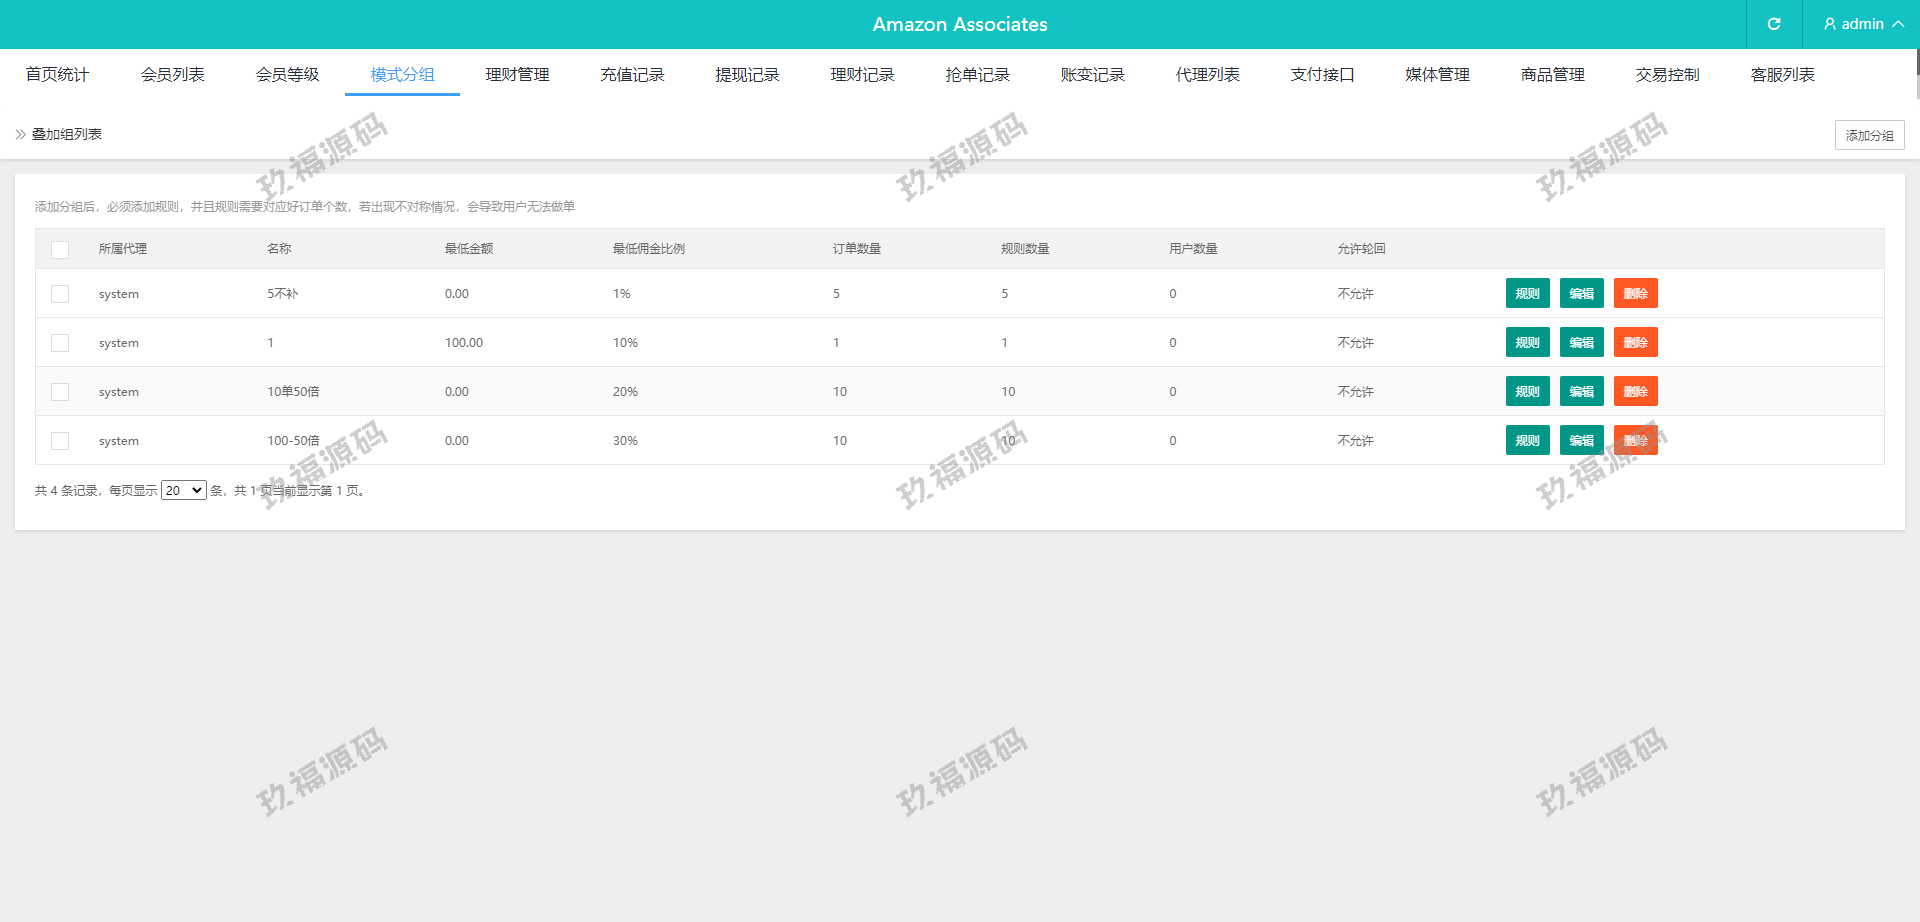This screenshot has width=1920, height=922.
Task: Toggle the select-all checkbox in the table header
Action: (60, 249)
